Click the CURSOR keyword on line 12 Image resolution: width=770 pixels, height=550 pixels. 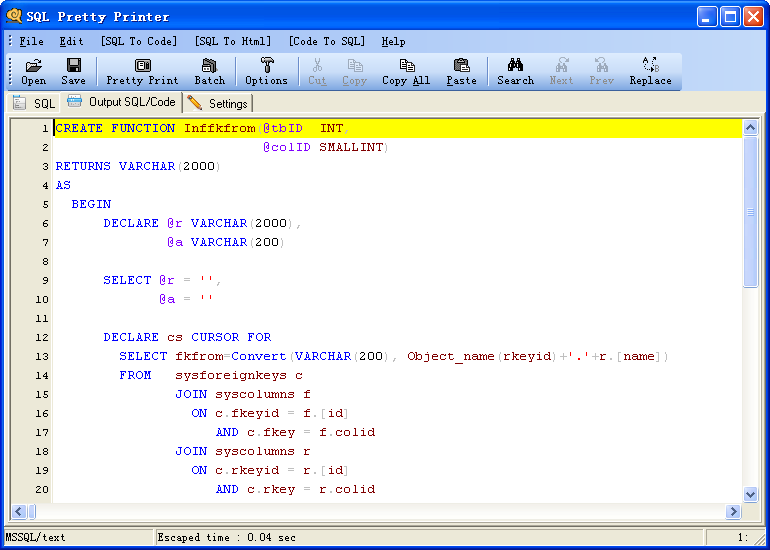click(x=215, y=337)
